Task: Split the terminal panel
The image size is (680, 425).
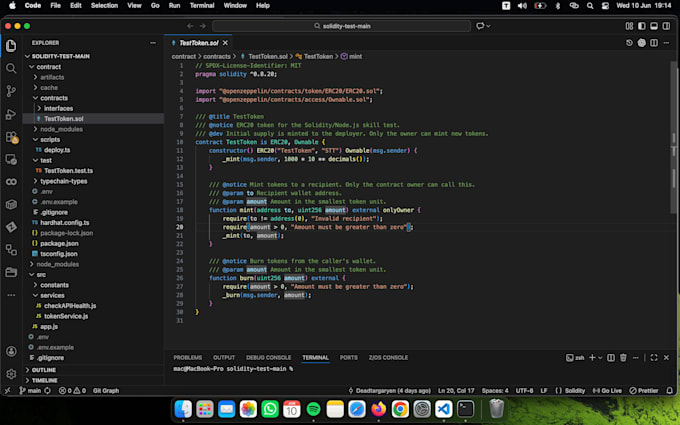Action: click(x=611, y=358)
